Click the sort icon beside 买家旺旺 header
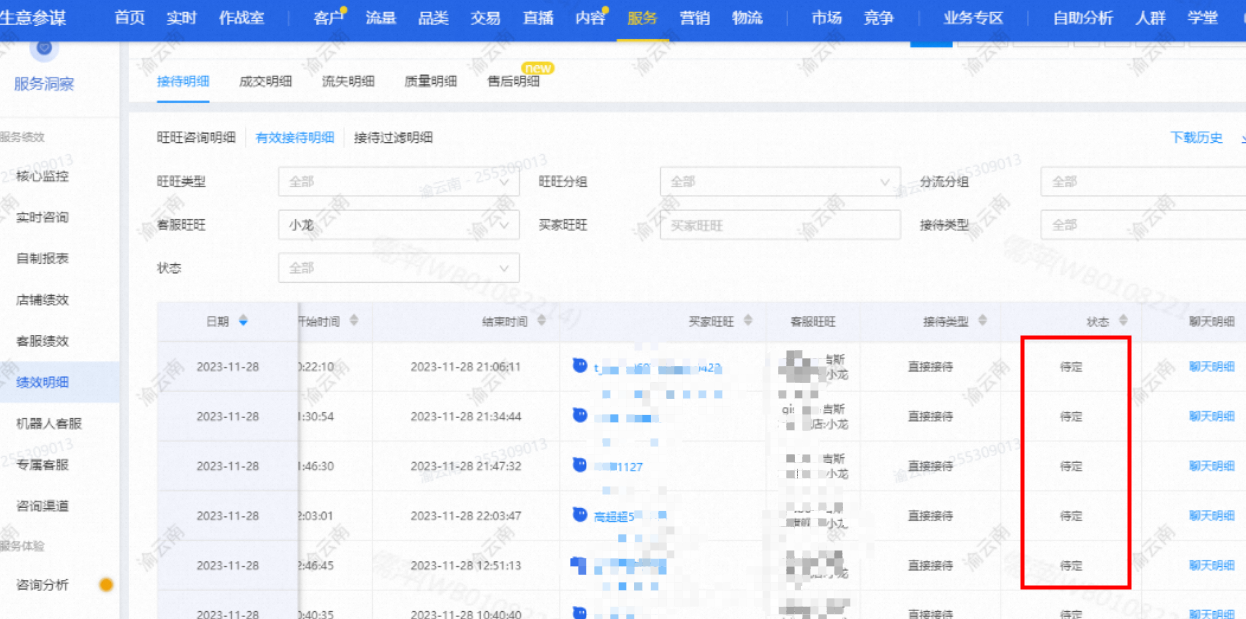The height and width of the screenshot is (619, 1246). pos(747,321)
